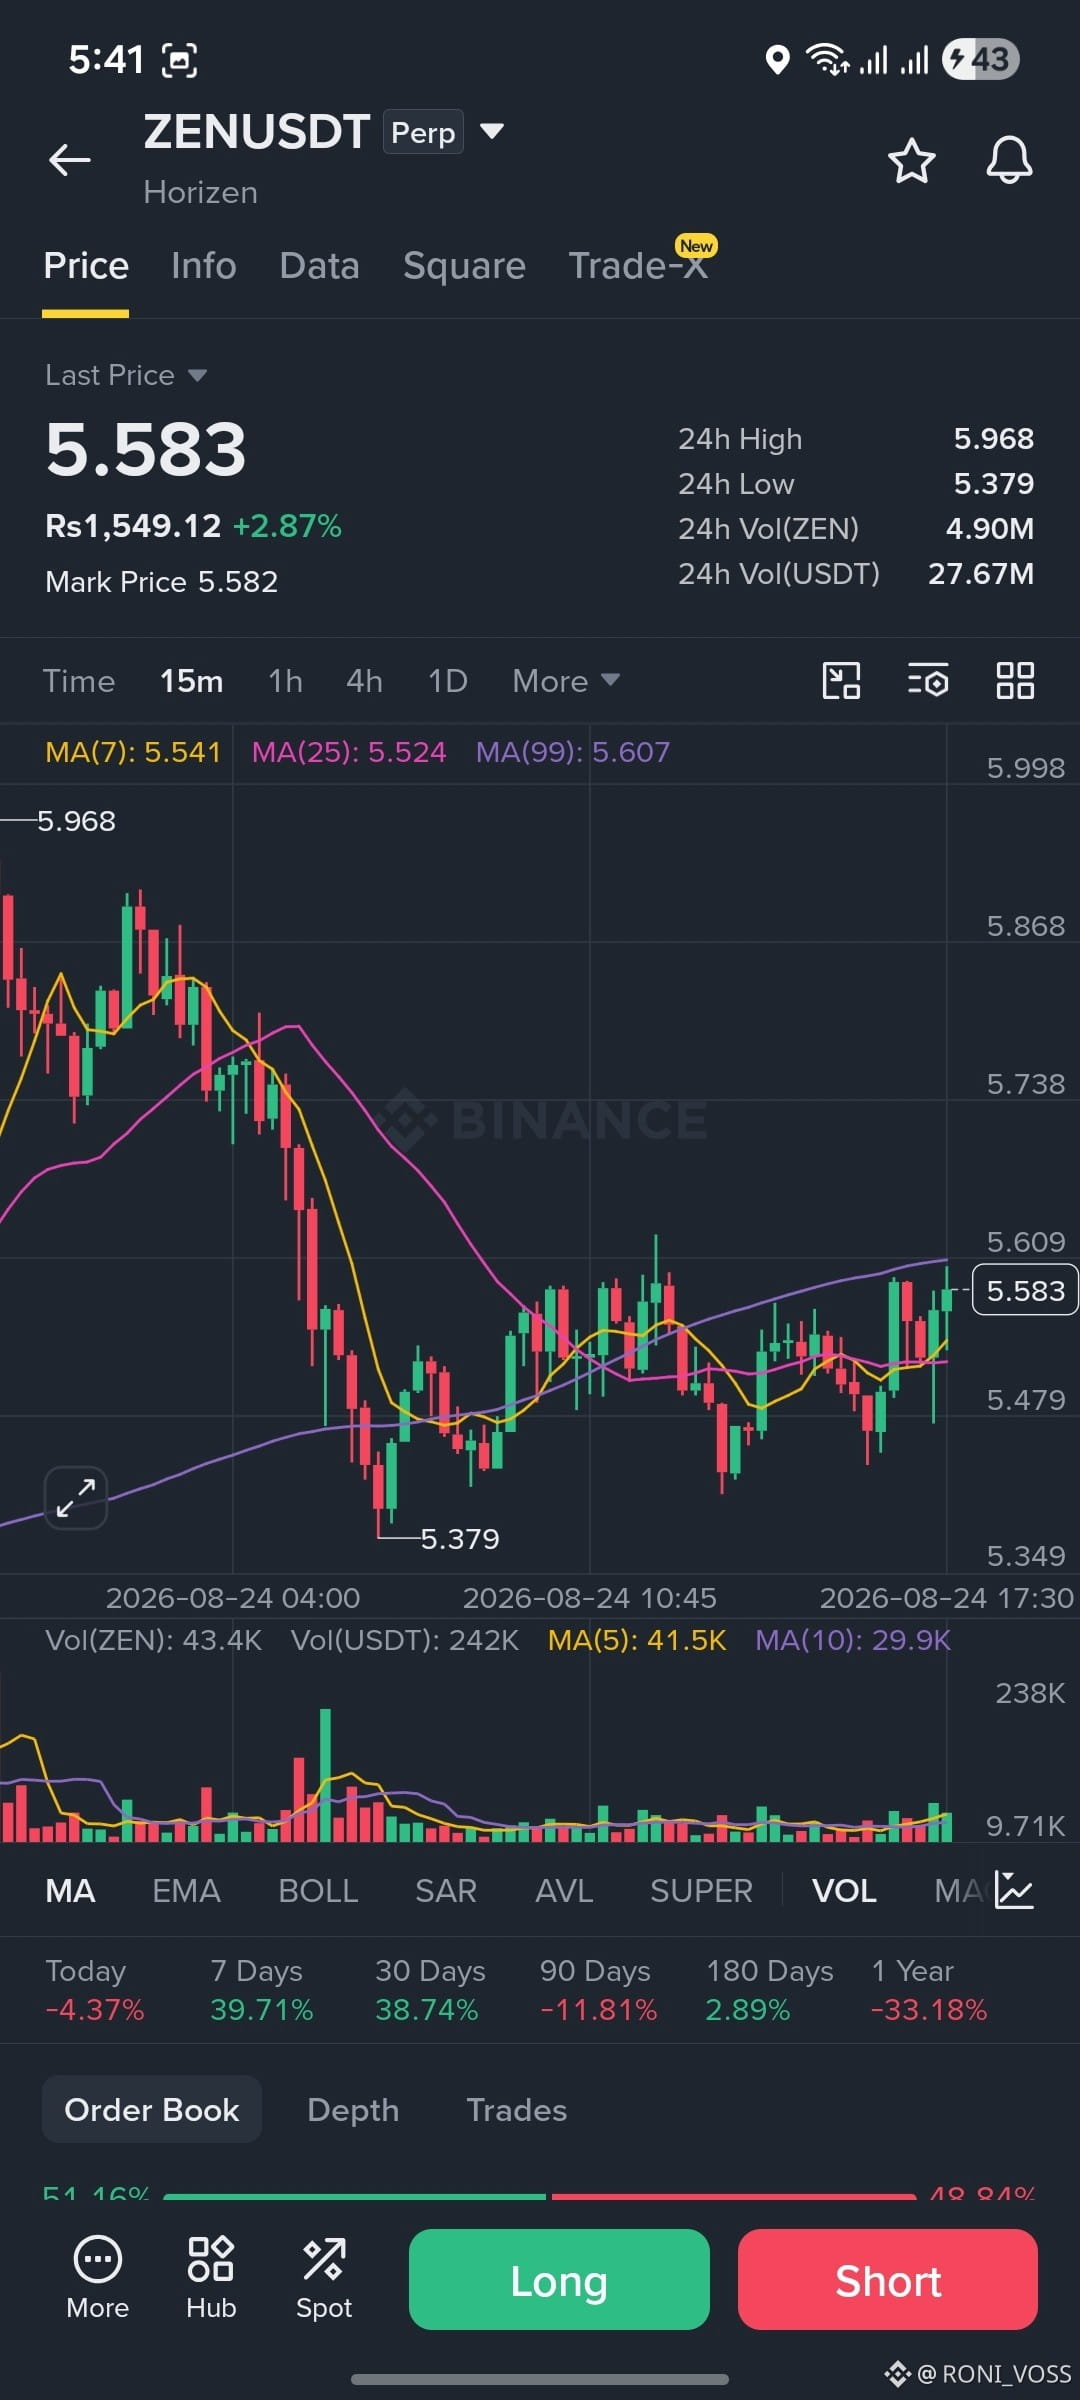The width and height of the screenshot is (1080, 2400).
Task: Open indicator settings chart icon
Action: pos(1014,1890)
